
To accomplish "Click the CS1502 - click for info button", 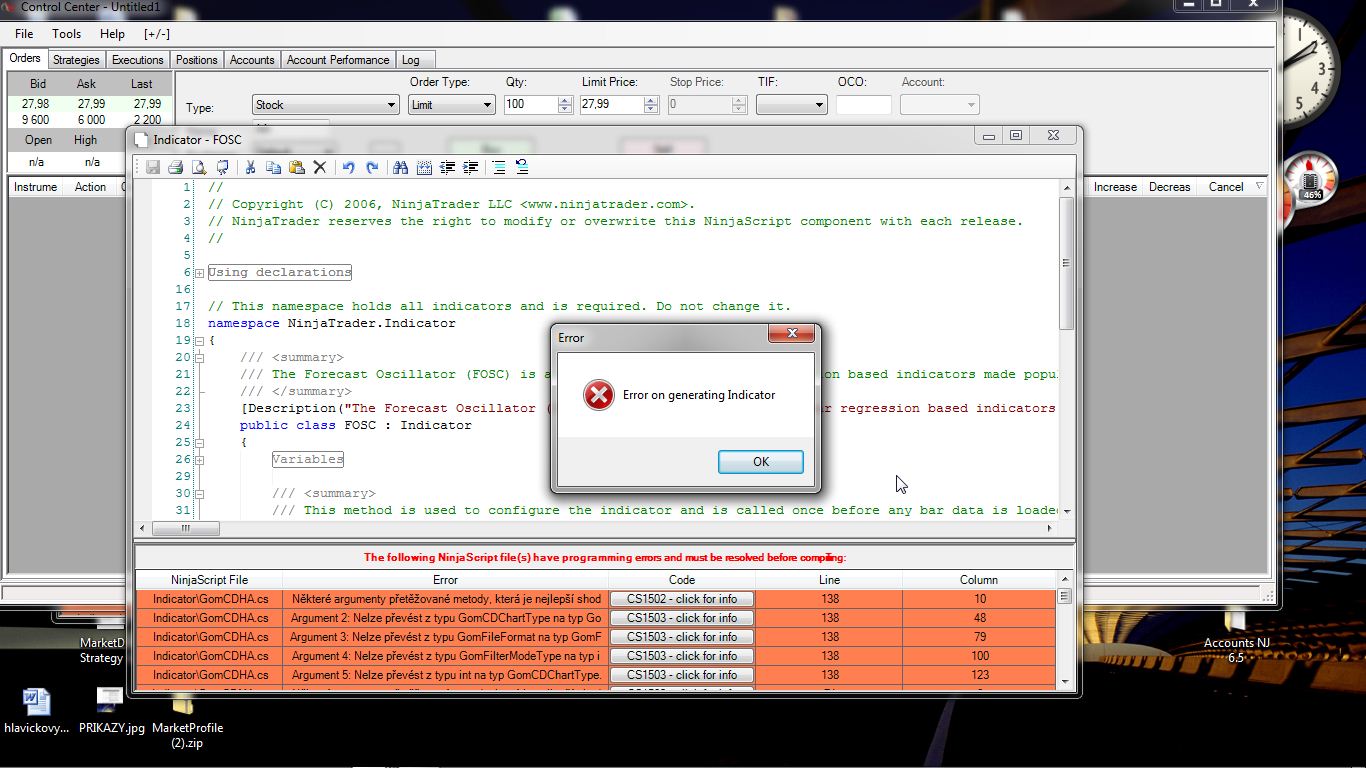I will pyautogui.click(x=682, y=599).
